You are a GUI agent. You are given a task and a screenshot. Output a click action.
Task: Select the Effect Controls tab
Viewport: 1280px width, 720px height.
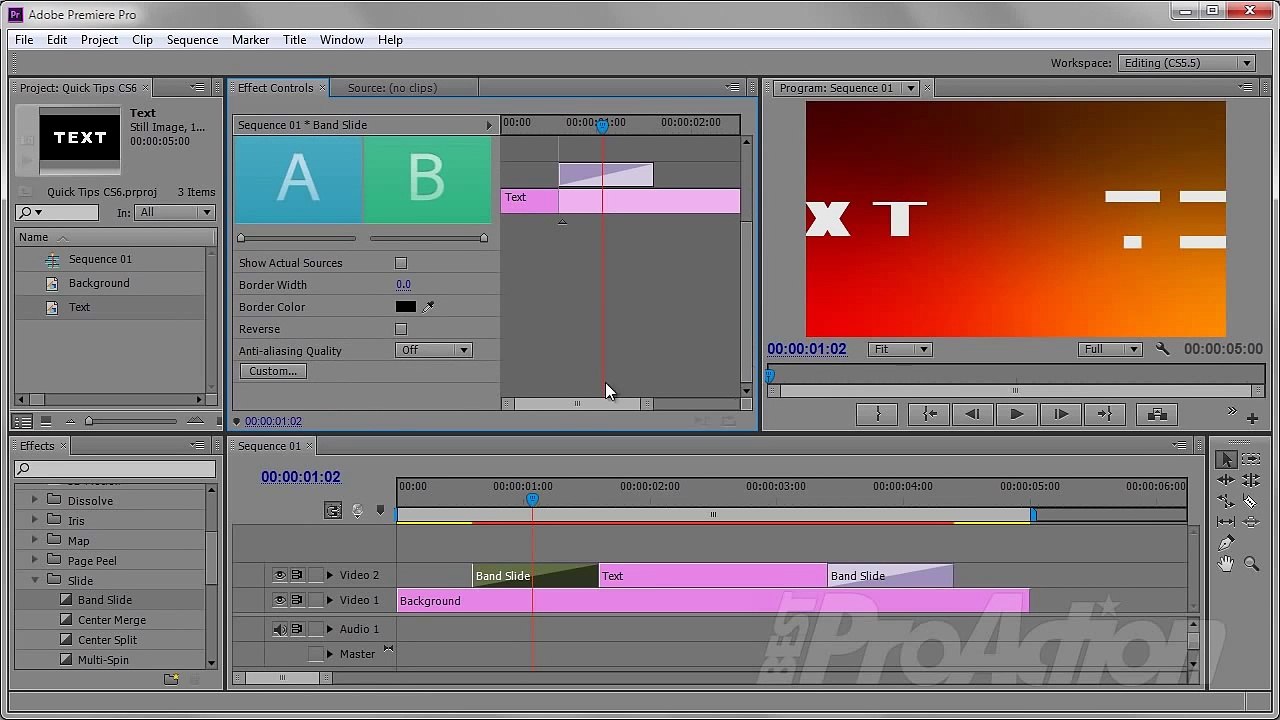pyautogui.click(x=275, y=88)
